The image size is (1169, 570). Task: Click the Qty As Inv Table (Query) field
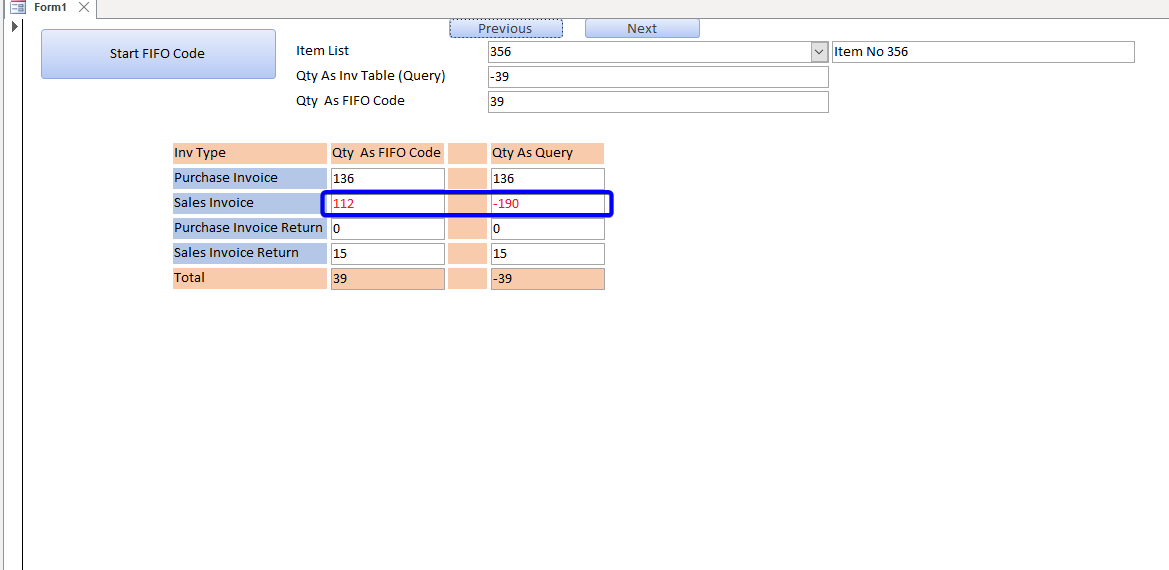coord(658,77)
